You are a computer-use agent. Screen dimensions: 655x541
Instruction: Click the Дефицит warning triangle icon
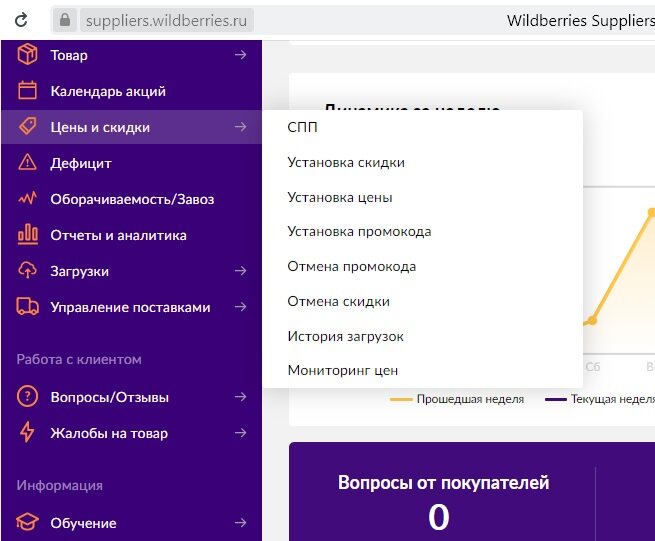coord(27,162)
